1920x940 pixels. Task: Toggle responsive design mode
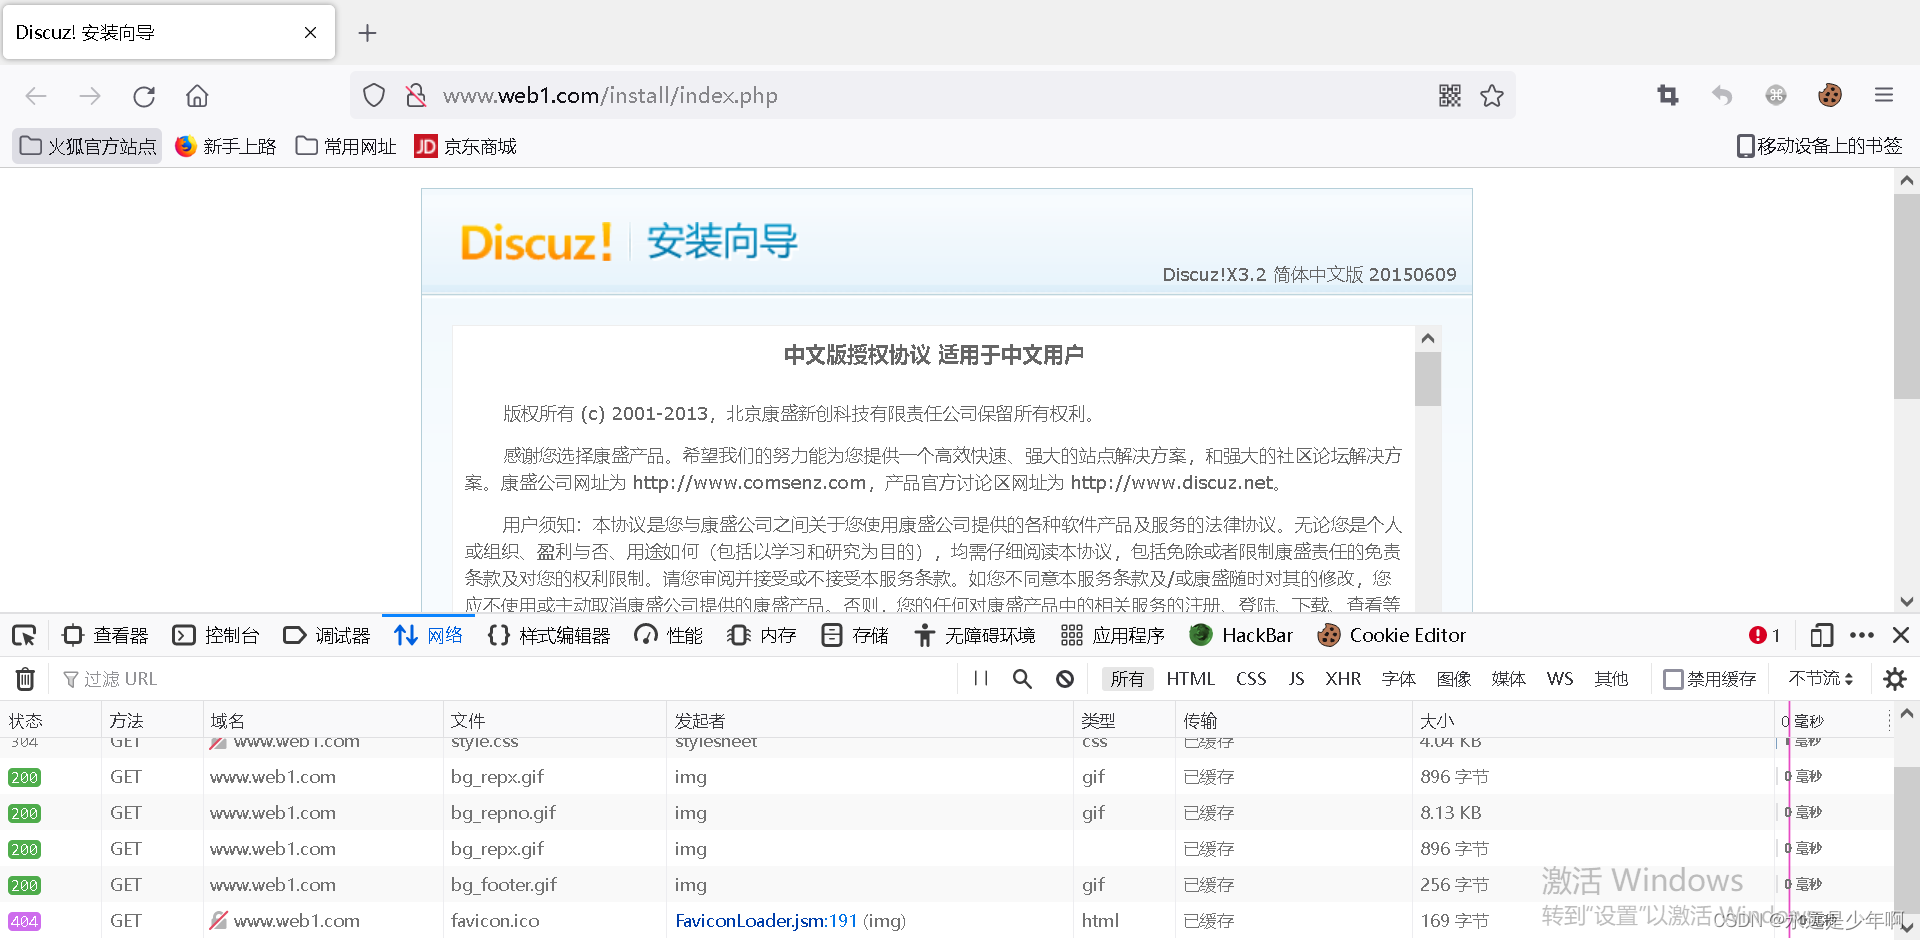point(1821,635)
